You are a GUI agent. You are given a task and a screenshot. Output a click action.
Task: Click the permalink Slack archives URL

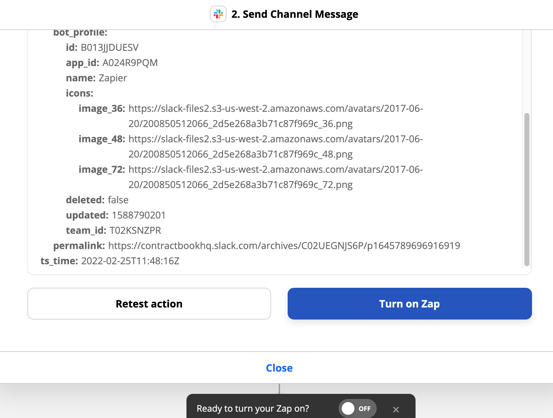[284, 246]
